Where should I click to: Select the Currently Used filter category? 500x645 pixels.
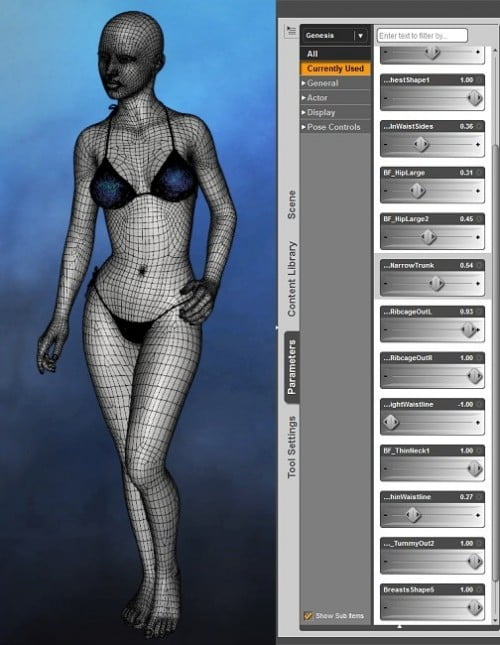coord(336,69)
